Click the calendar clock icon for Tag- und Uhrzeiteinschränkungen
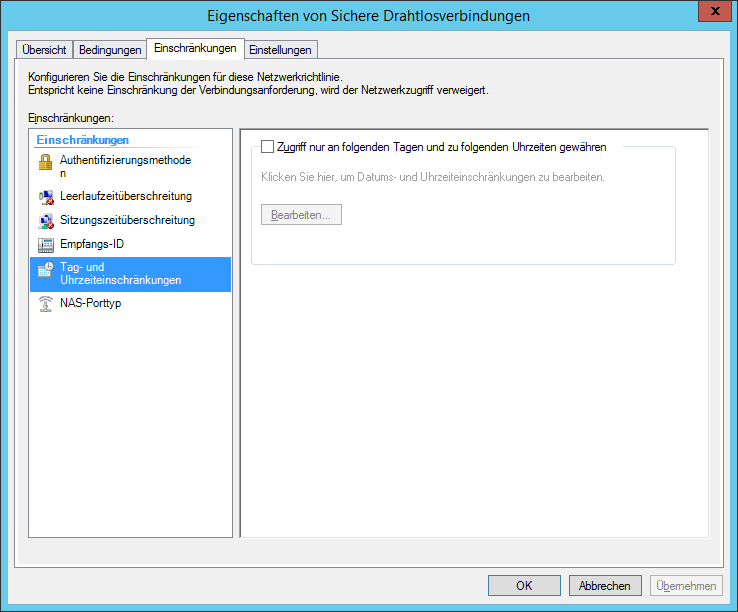This screenshot has height=612, width=738. point(46,269)
